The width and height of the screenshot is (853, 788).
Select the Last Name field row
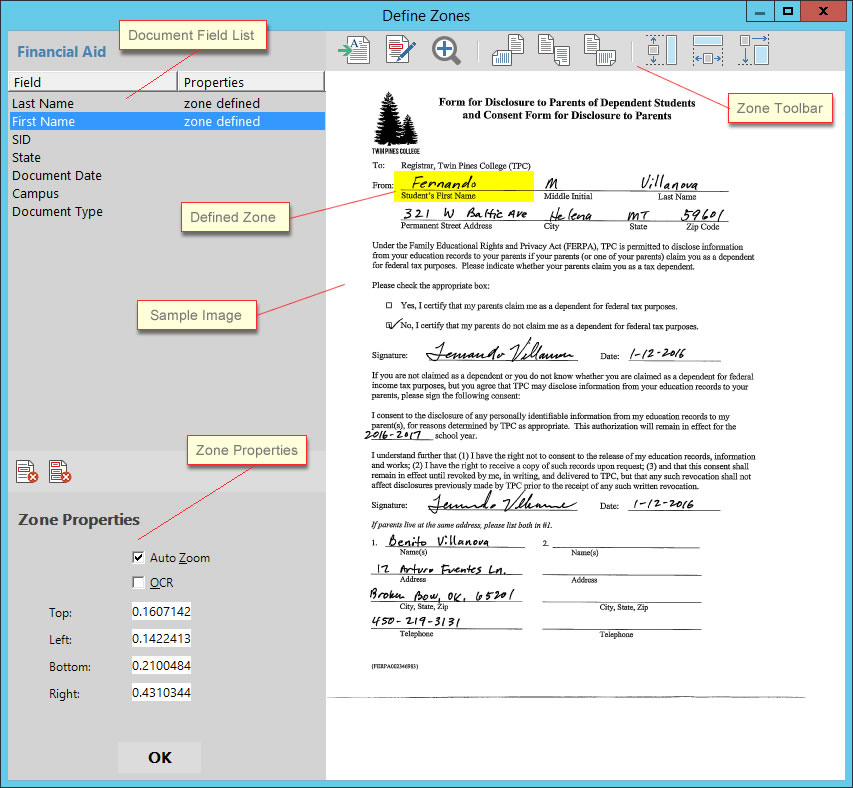pyautogui.click(x=43, y=103)
